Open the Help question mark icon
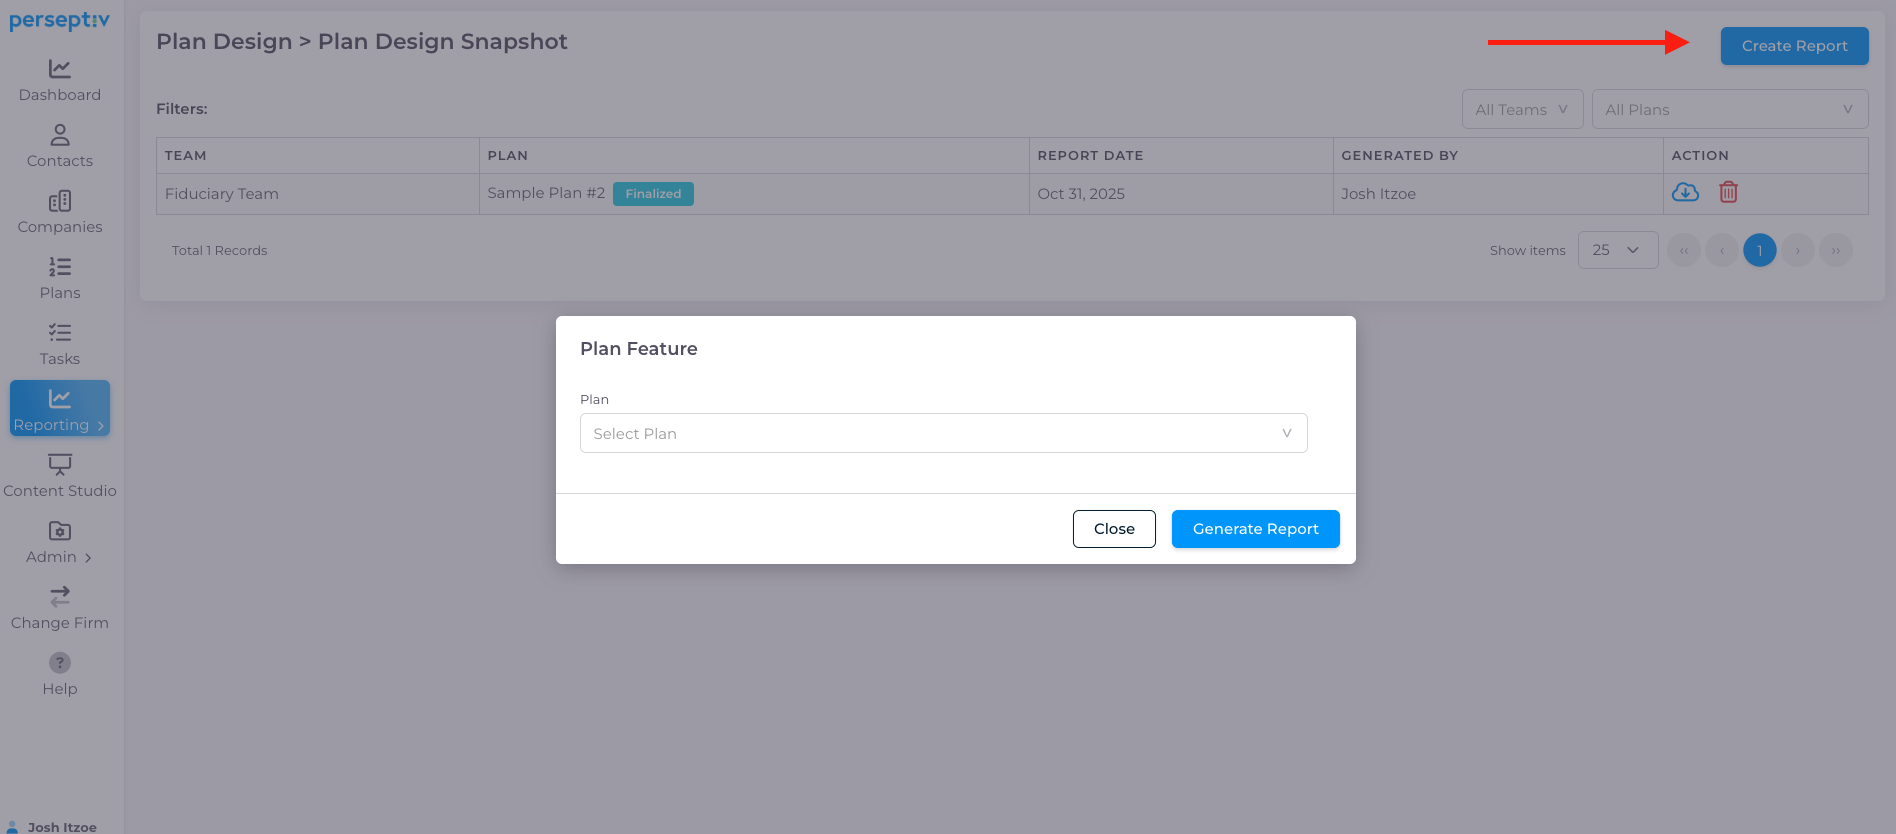The image size is (1896, 834). pos(60,663)
